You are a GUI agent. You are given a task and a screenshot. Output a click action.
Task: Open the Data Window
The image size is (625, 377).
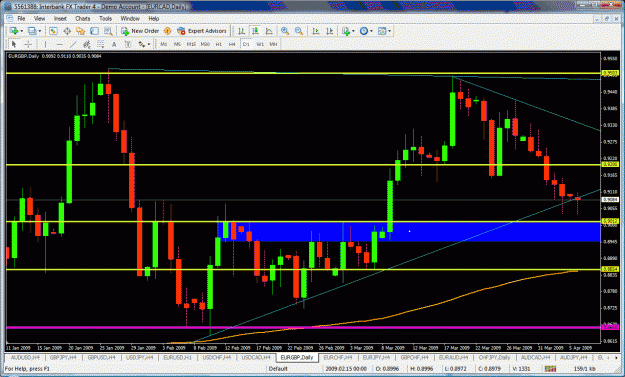click(67, 31)
